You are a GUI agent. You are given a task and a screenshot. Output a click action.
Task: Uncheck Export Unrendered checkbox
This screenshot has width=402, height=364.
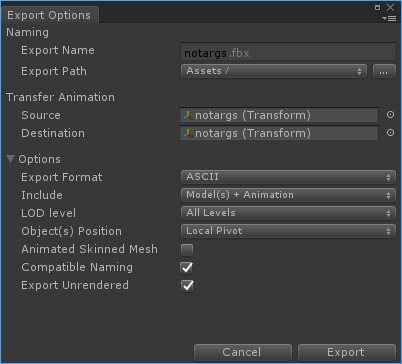187,286
